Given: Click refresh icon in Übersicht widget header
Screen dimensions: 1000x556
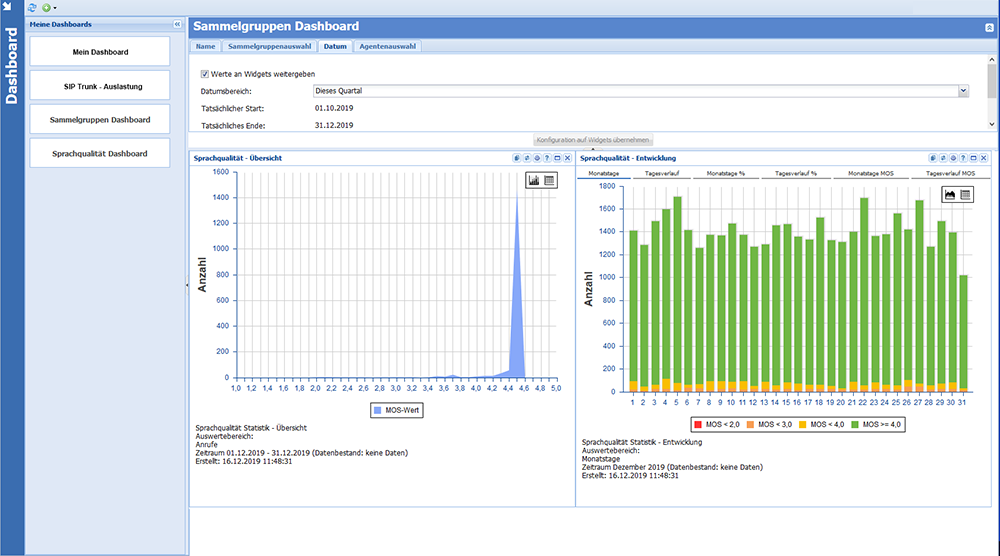Looking at the screenshot, I should pos(527,158).
